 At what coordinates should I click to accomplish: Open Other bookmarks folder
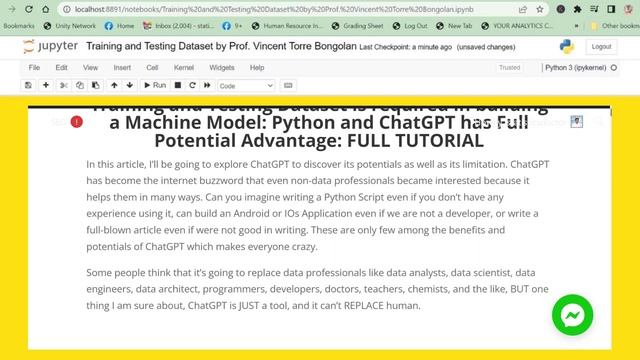coord(615,26)
